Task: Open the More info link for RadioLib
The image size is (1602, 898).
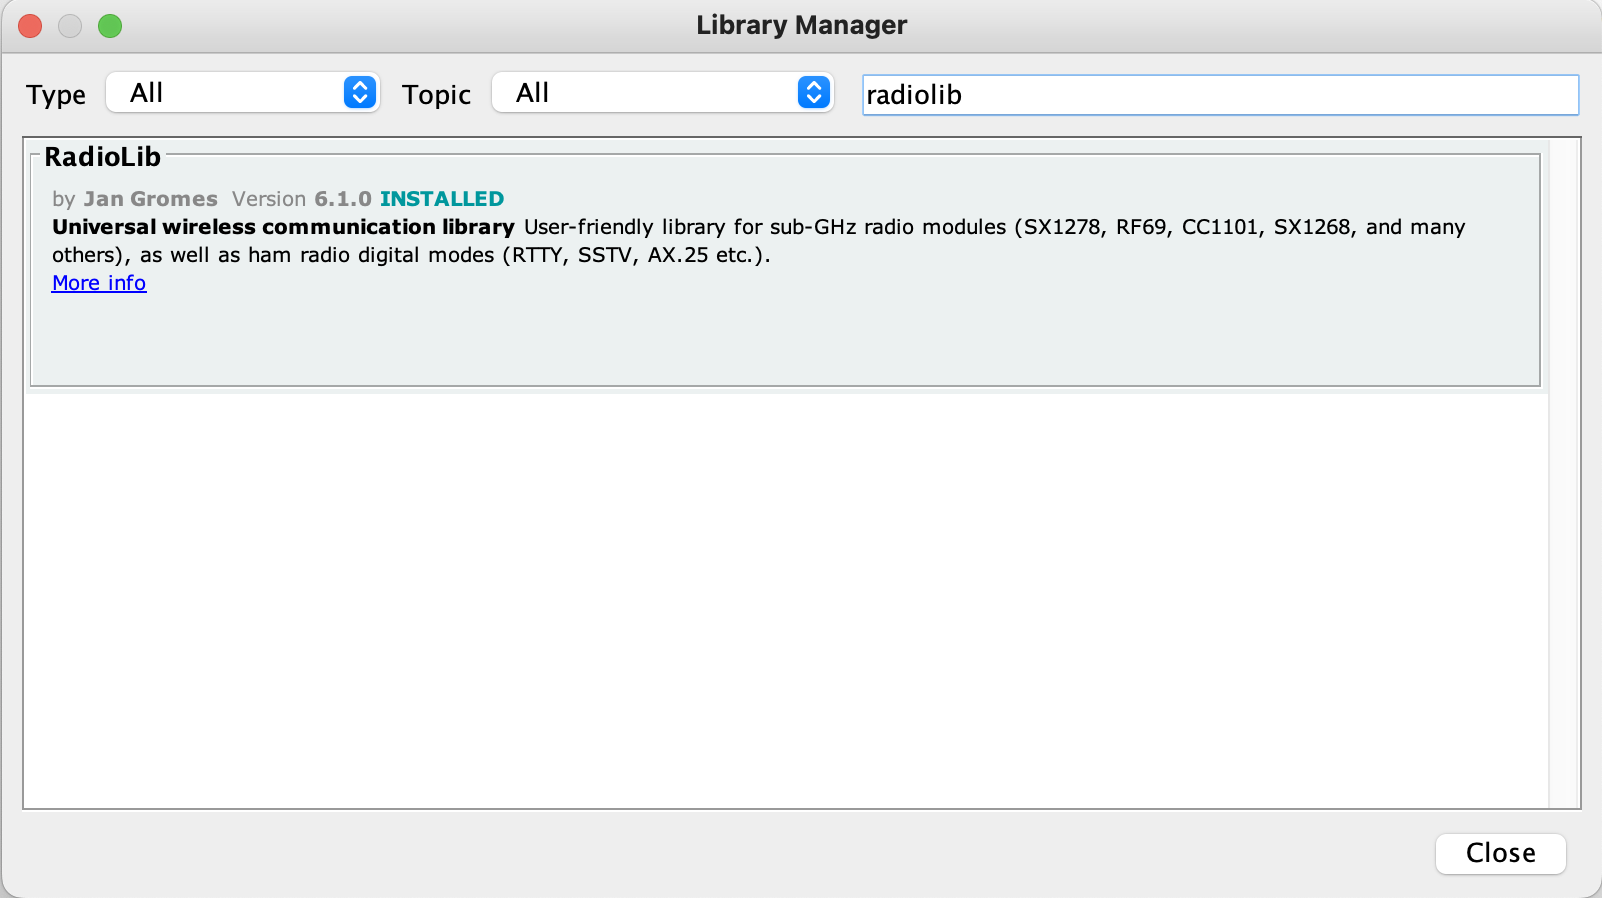Action: click(99, 283)
